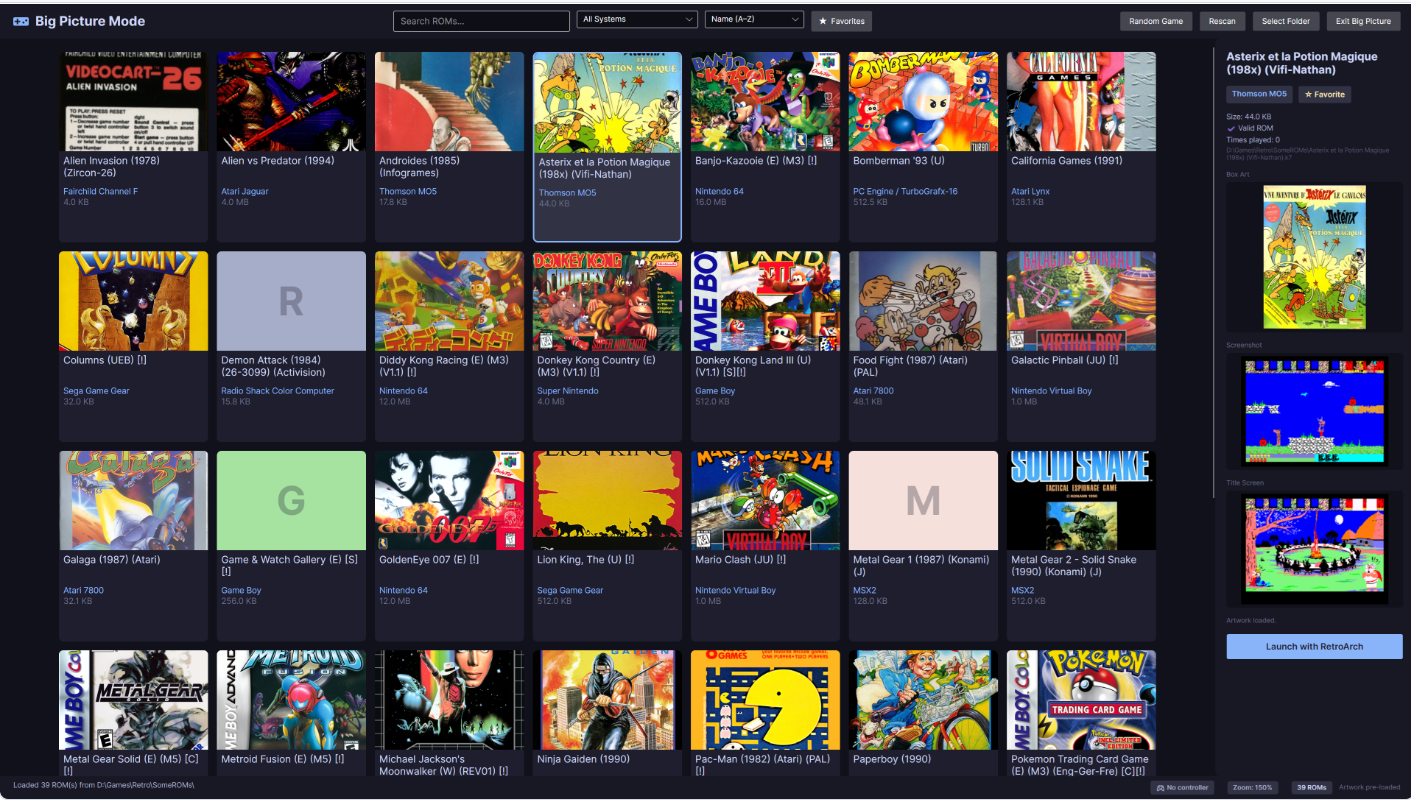The width and height of the screenshot is (1411, 800).
Task: Click the Valid ROM checkmark icon
Action: tap(1231, 128)
